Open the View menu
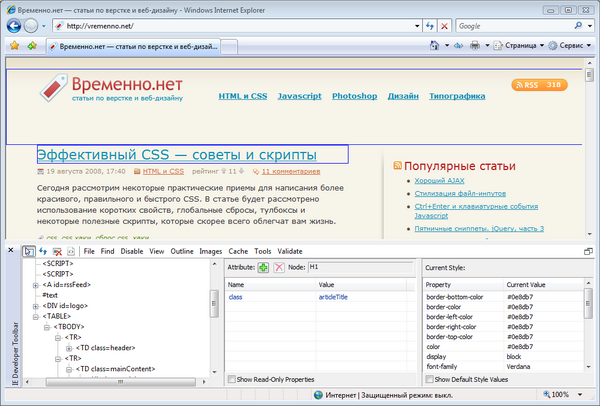Screen dimensions: 600x406 pos(157,251)
